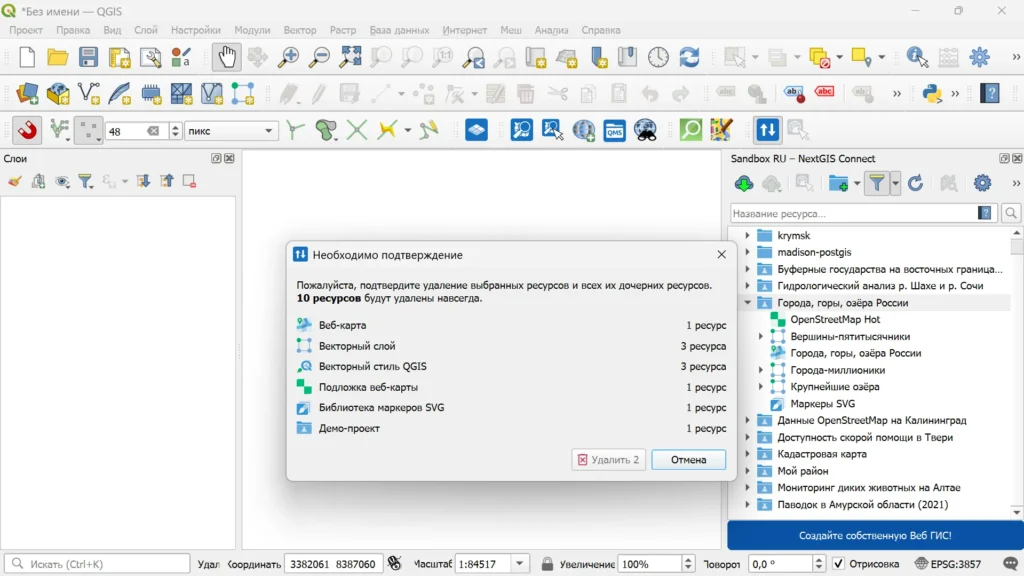Select the OpenStreetMap Hot resource
Viewport: 1024px width, 576px height.
[835, 319]
